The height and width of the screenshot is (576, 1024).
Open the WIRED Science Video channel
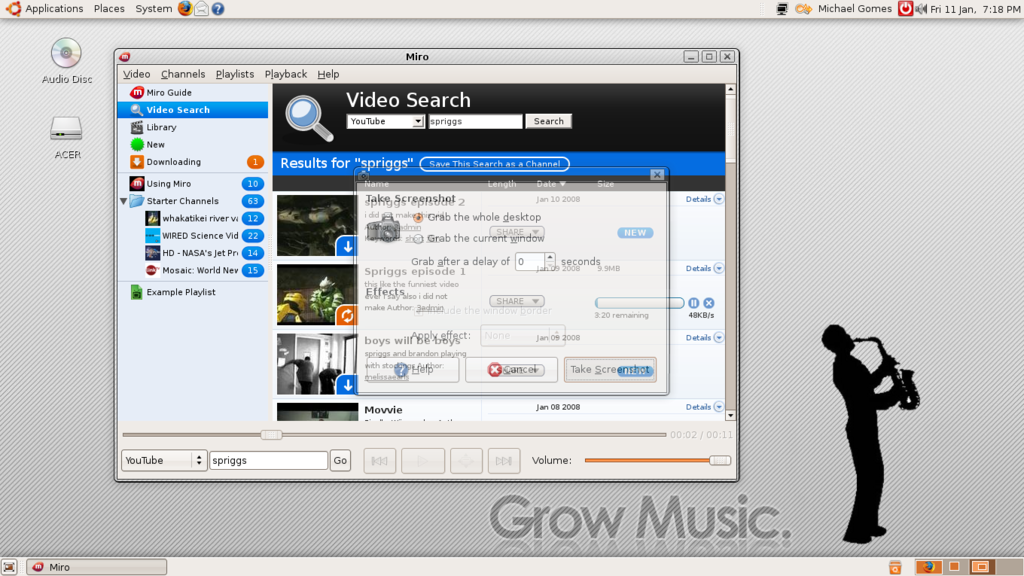click(x=200, y=236)
